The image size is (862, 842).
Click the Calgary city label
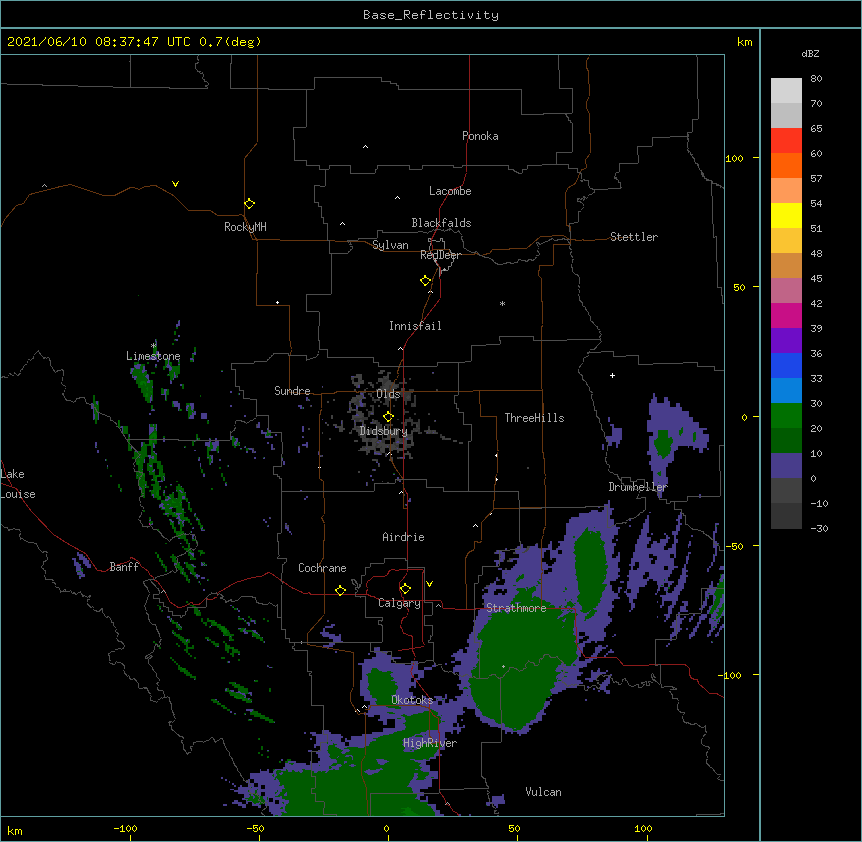coord(399,603)
